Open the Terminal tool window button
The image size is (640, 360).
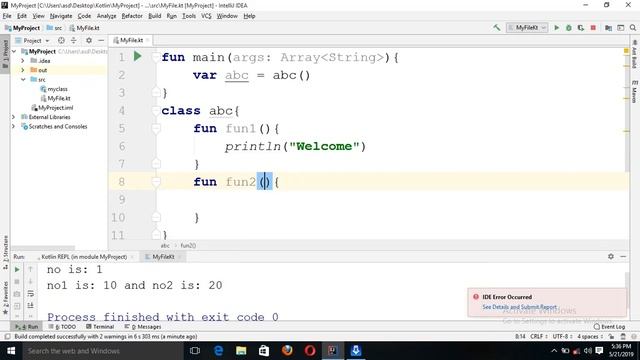[x=100, y=327]
